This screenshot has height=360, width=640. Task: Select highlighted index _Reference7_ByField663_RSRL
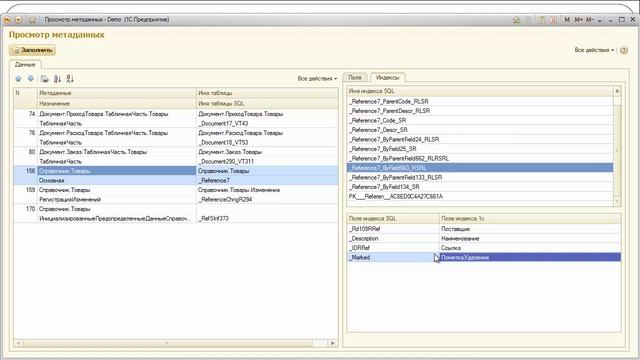(480, 168)
